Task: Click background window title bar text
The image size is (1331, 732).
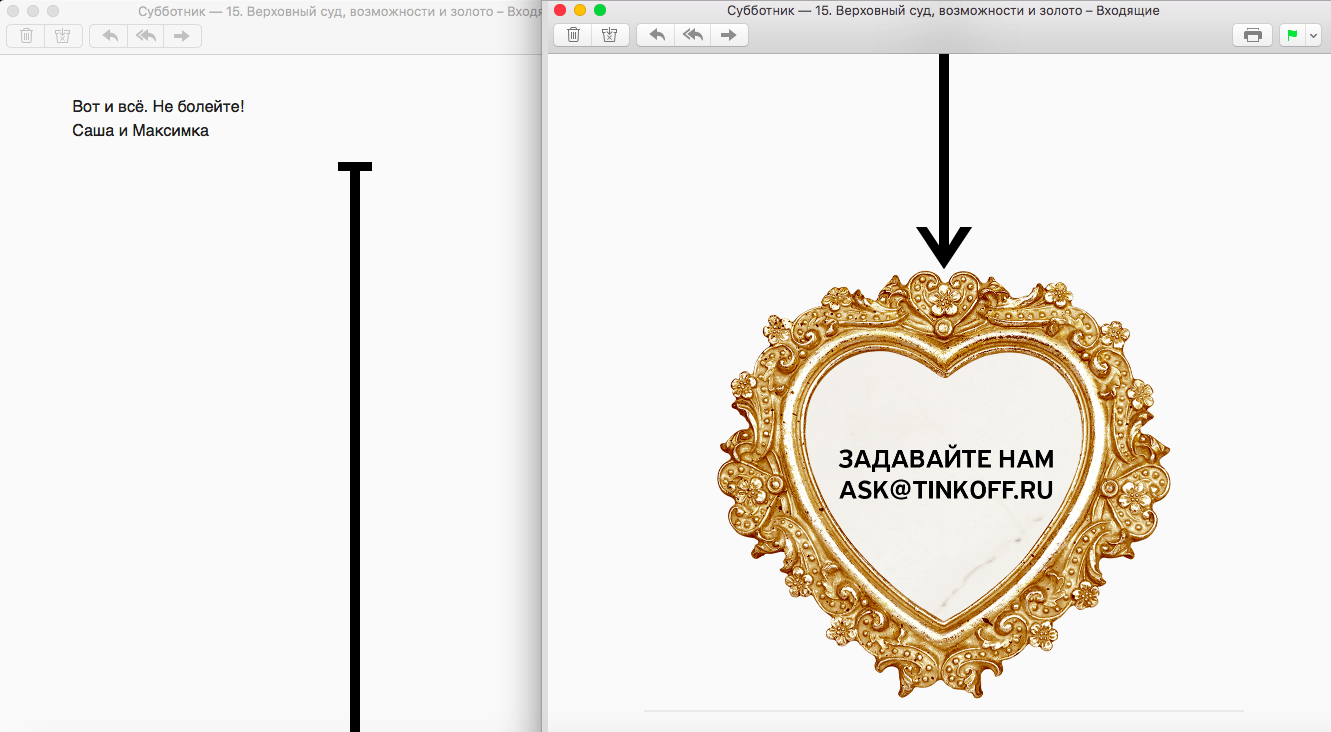Action: point(340,11)
